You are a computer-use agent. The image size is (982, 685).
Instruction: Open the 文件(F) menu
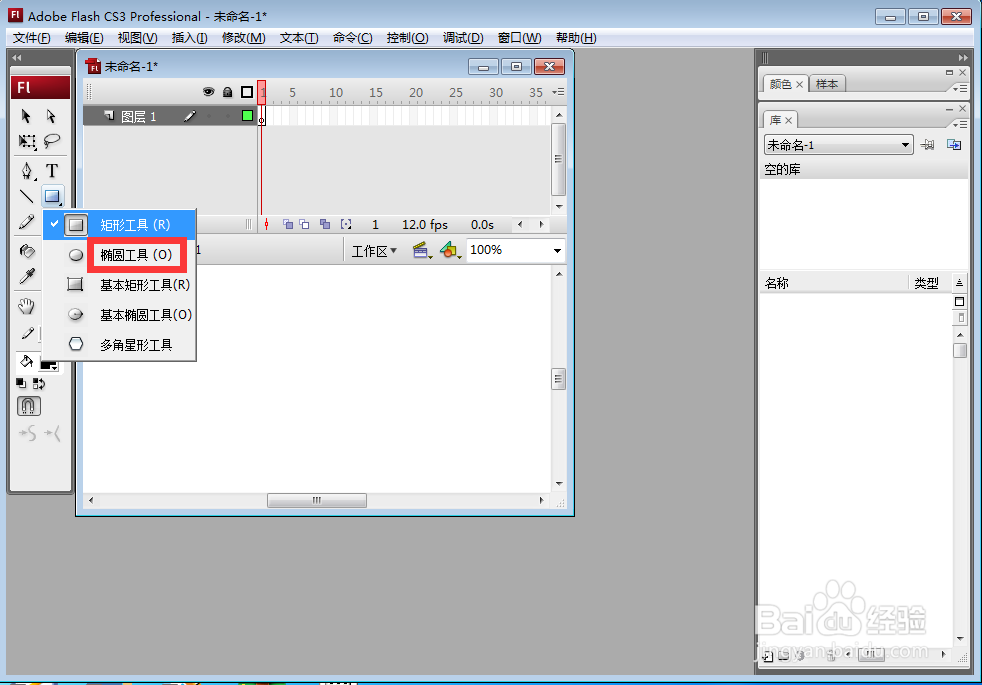pyautogui.click(x=31, y=38)
